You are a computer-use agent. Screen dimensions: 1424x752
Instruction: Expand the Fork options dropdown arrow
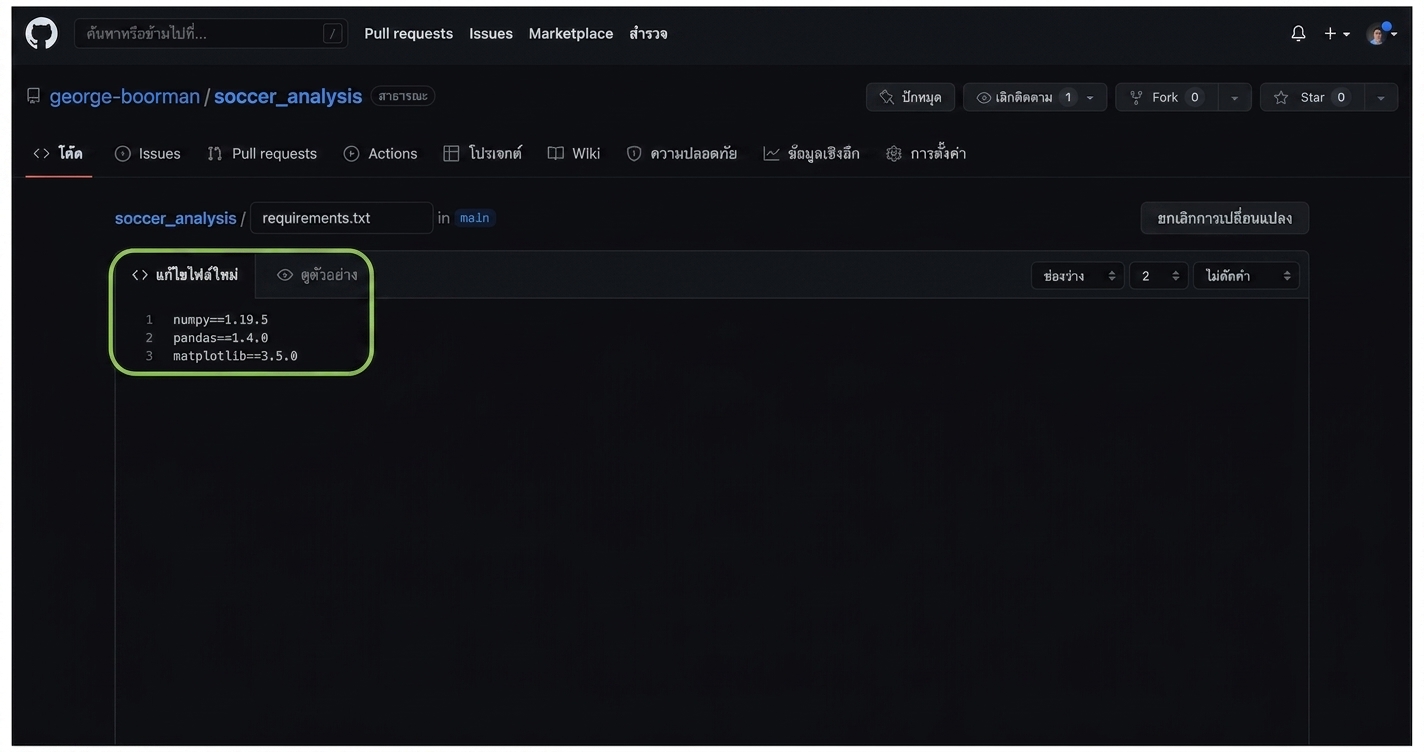click(1235, 97)
